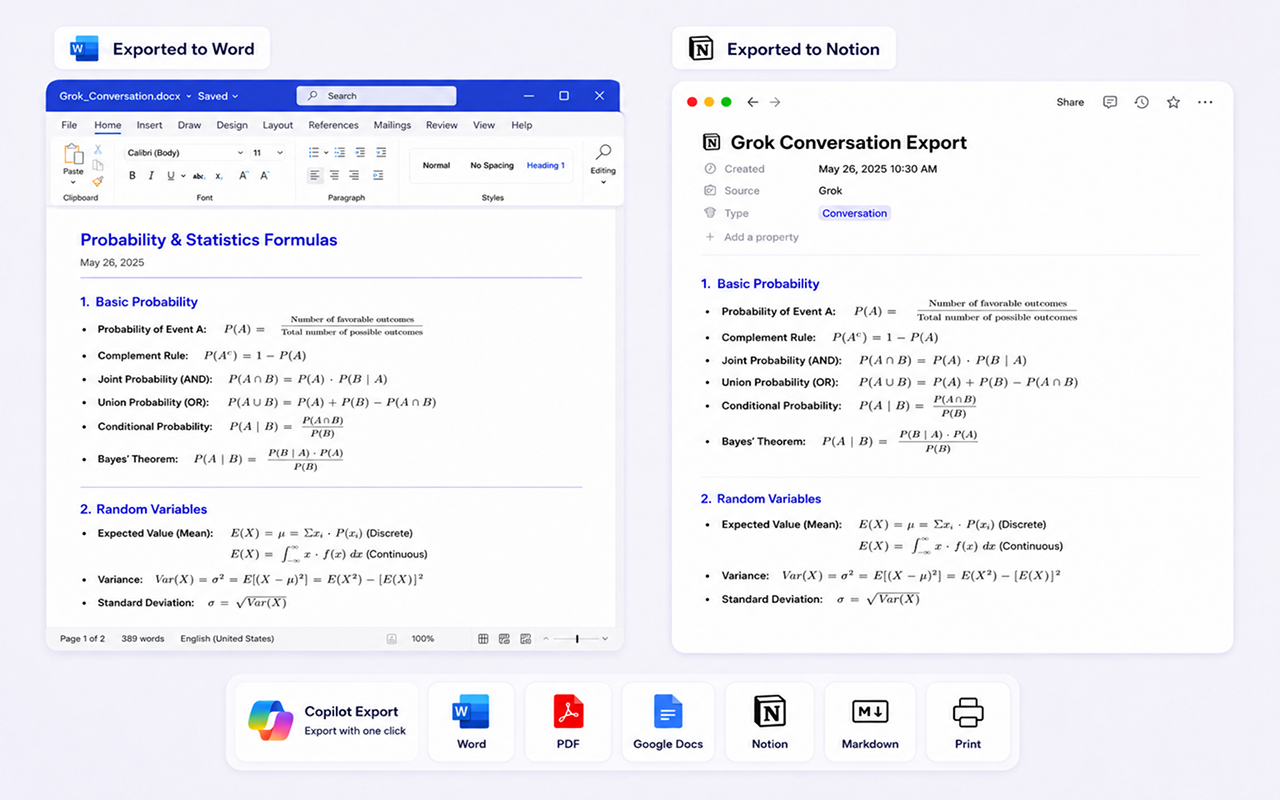Click English (United States) language in status bar
This screenshot has height=800, width=1280.
coord(227,638)
